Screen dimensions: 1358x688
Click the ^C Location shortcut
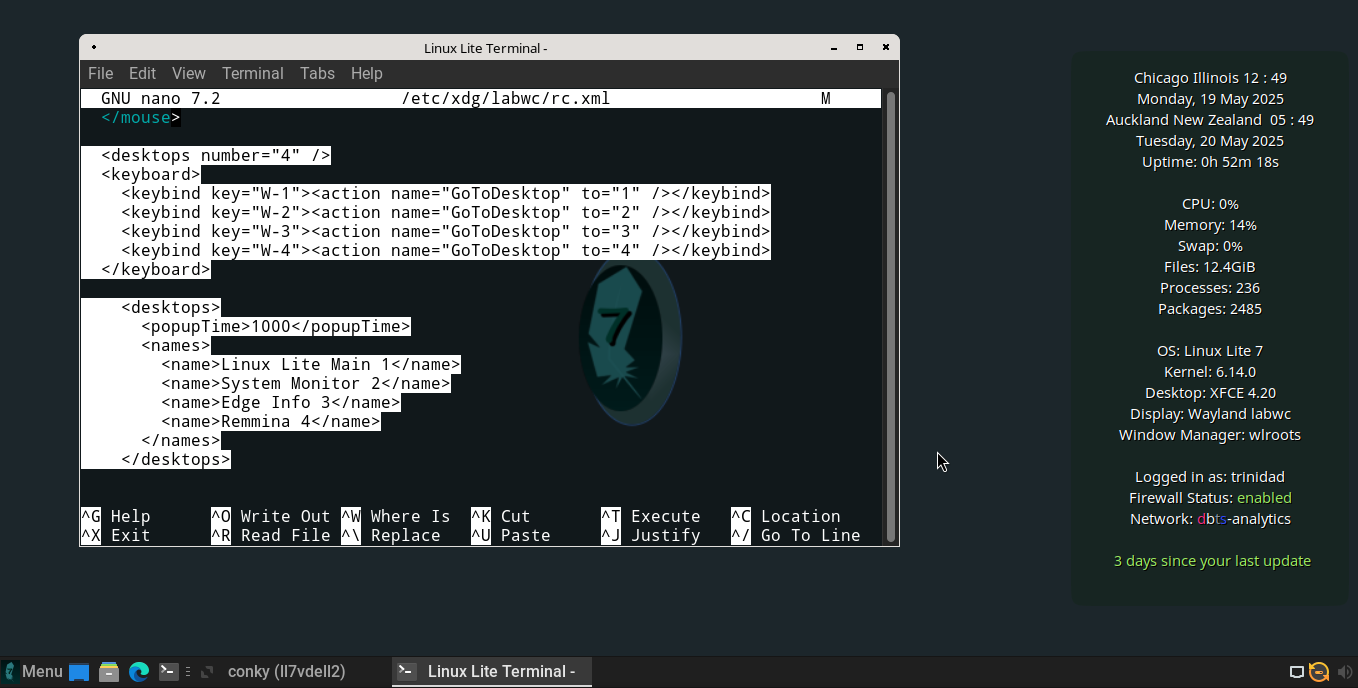coord(786,516)
